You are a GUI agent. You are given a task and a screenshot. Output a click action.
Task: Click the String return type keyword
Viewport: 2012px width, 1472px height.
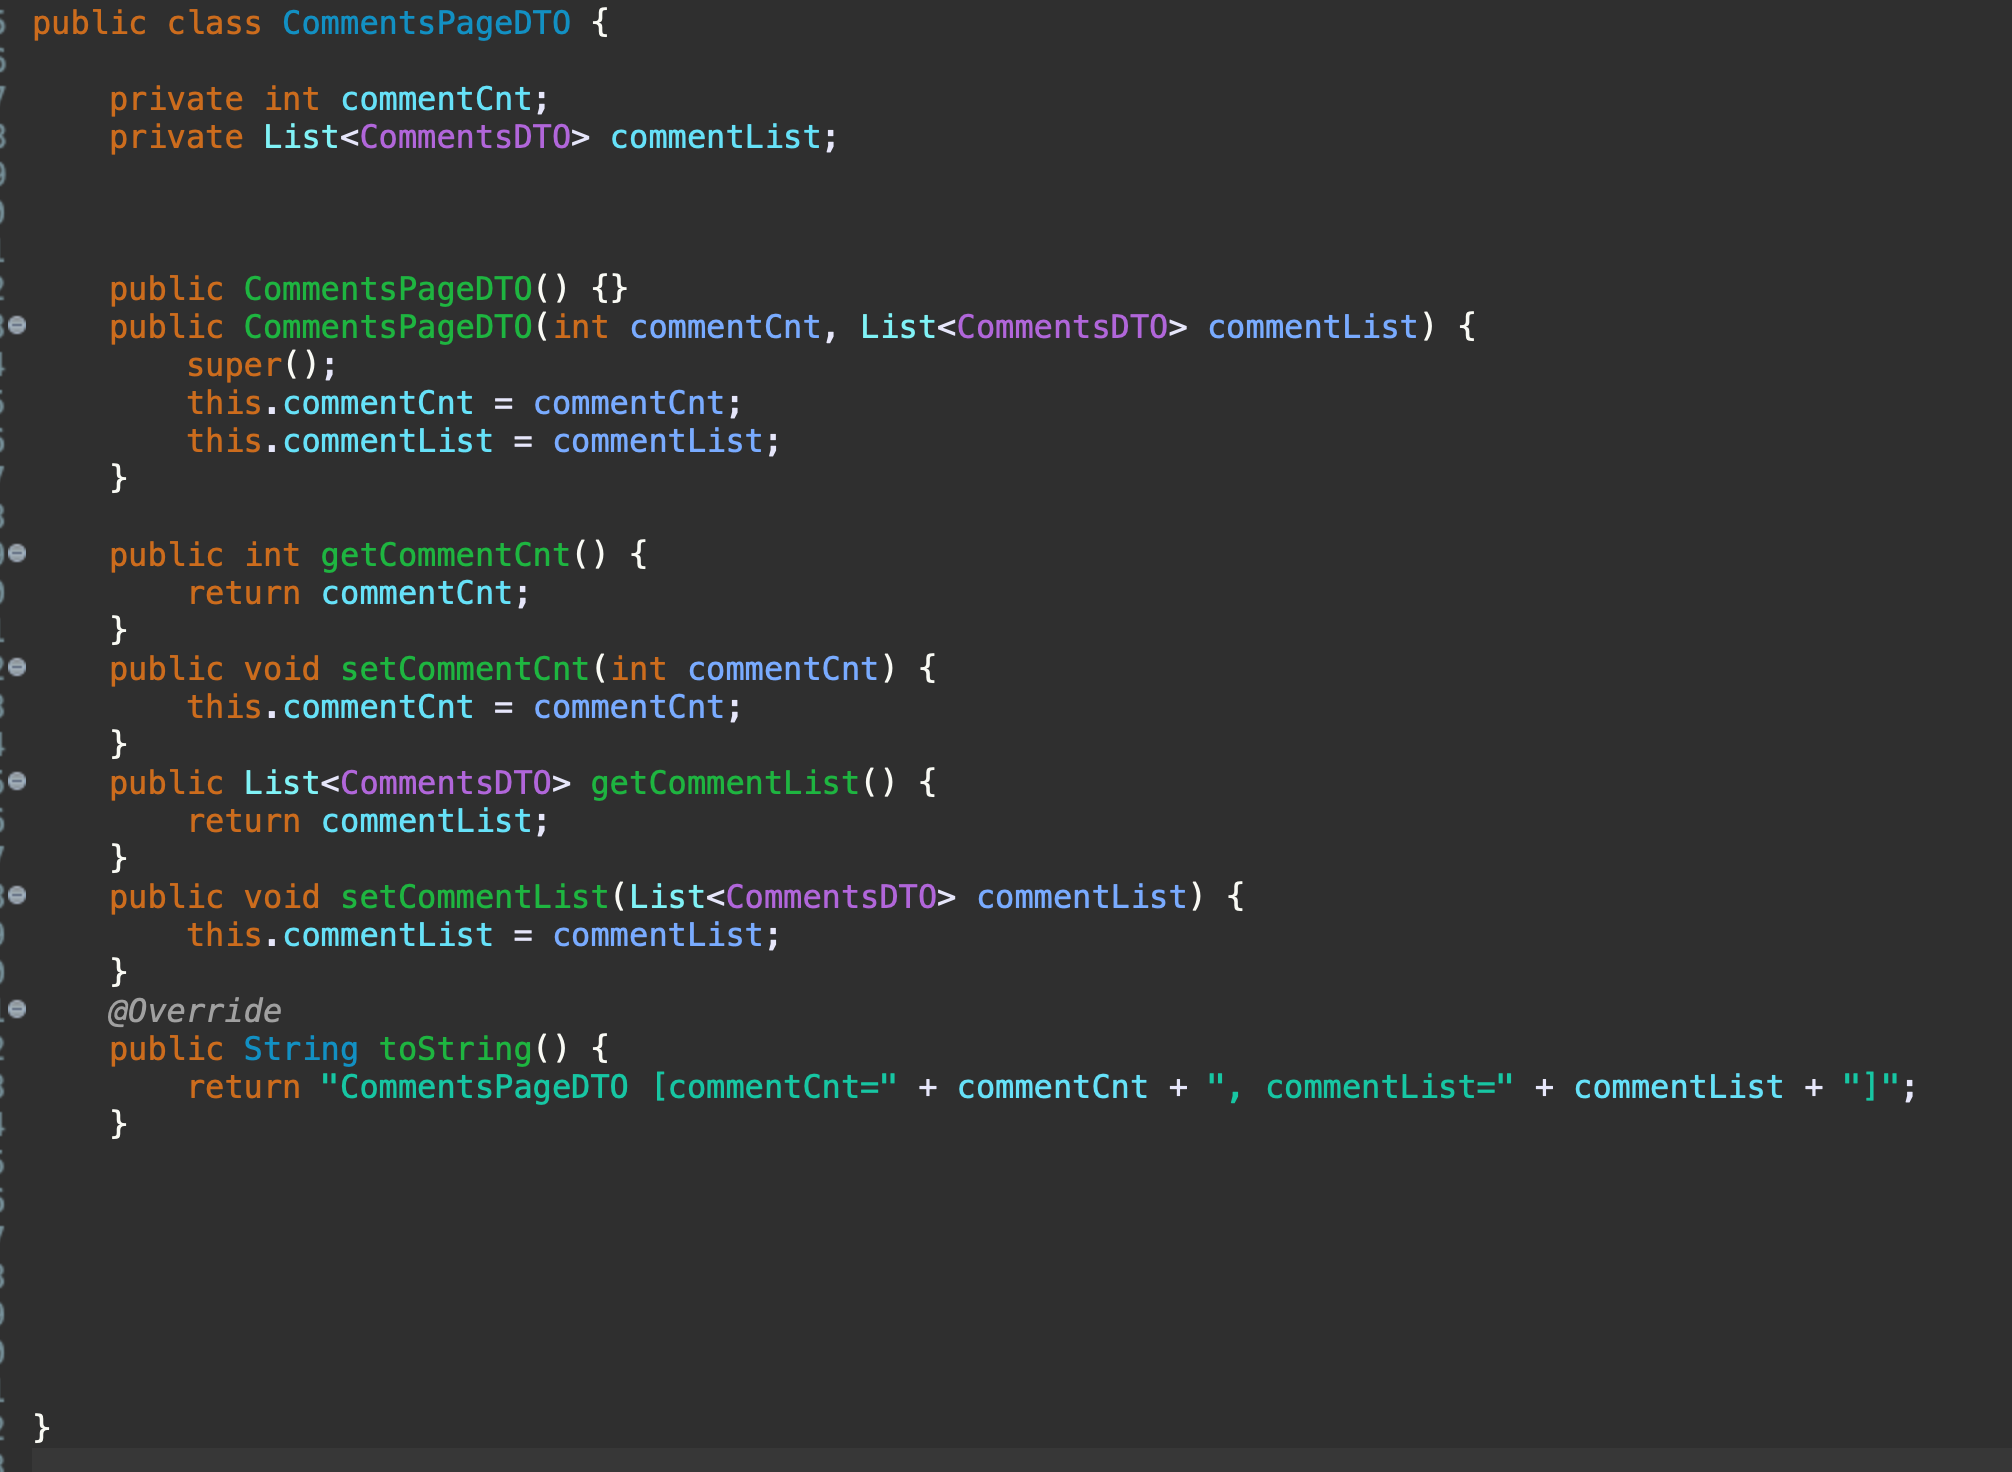(x=300, y=1049)
